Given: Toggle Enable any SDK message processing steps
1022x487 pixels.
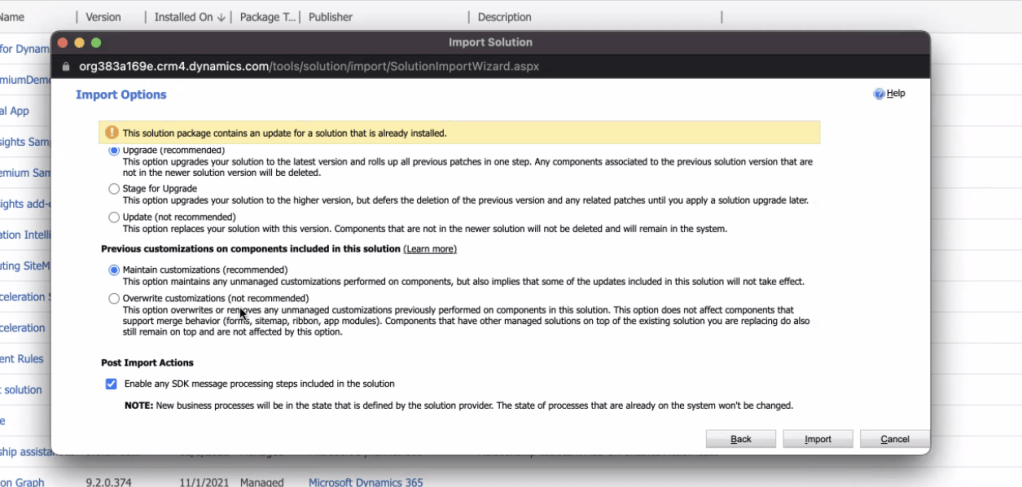Looking at the screenshot, I should point(111,383).
